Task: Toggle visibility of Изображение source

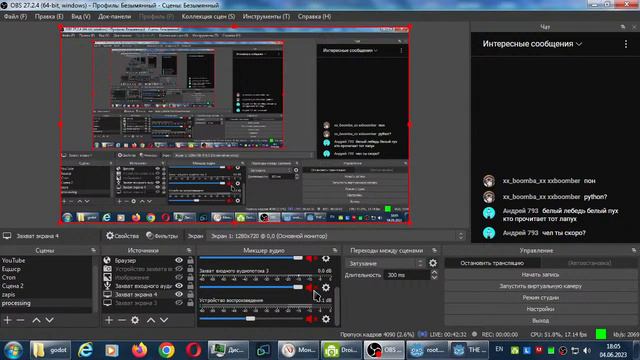Action: (x=179, y=277)
